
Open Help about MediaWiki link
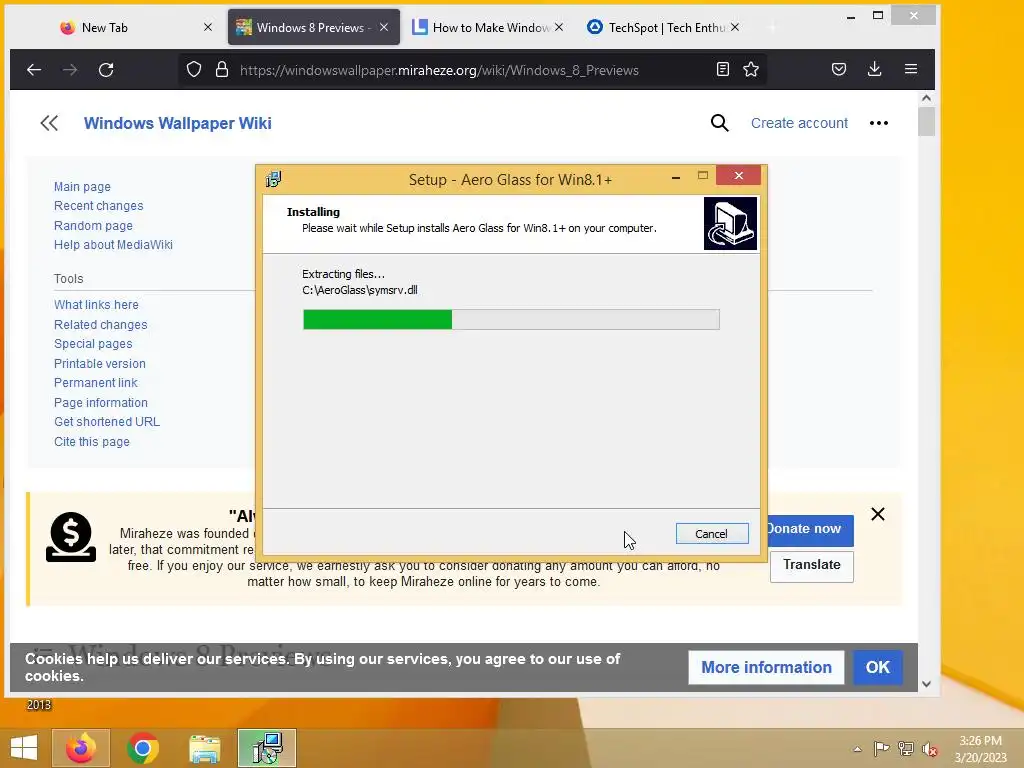[114, 245]
